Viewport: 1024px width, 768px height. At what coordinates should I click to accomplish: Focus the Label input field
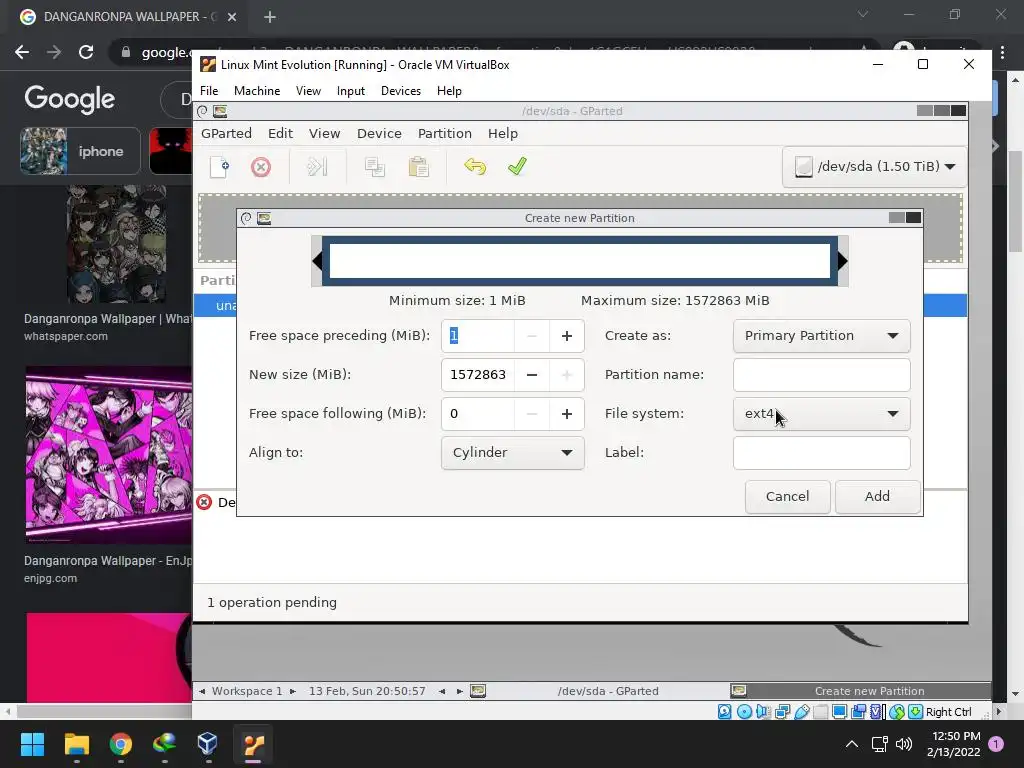click(822, 453)
